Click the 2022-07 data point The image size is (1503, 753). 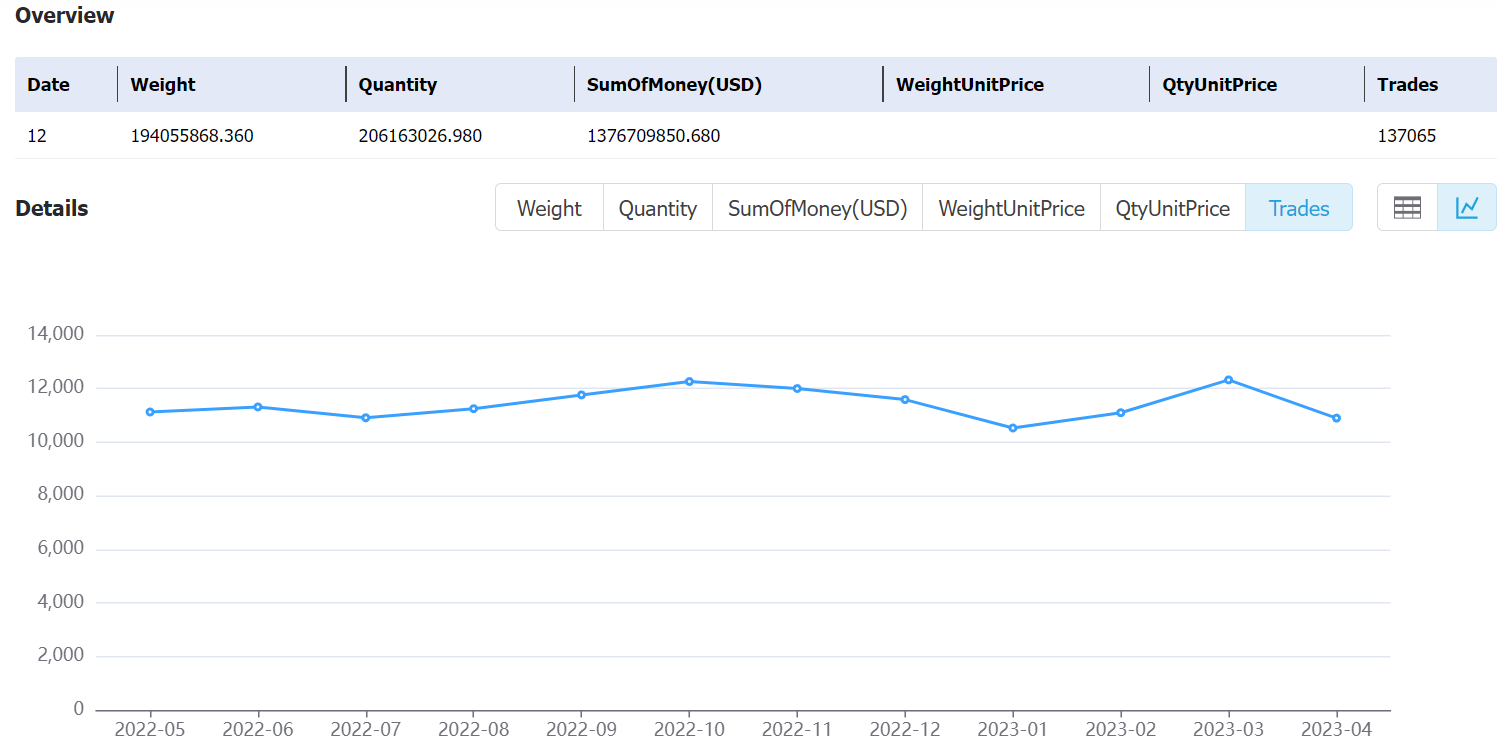pos(366,418)
